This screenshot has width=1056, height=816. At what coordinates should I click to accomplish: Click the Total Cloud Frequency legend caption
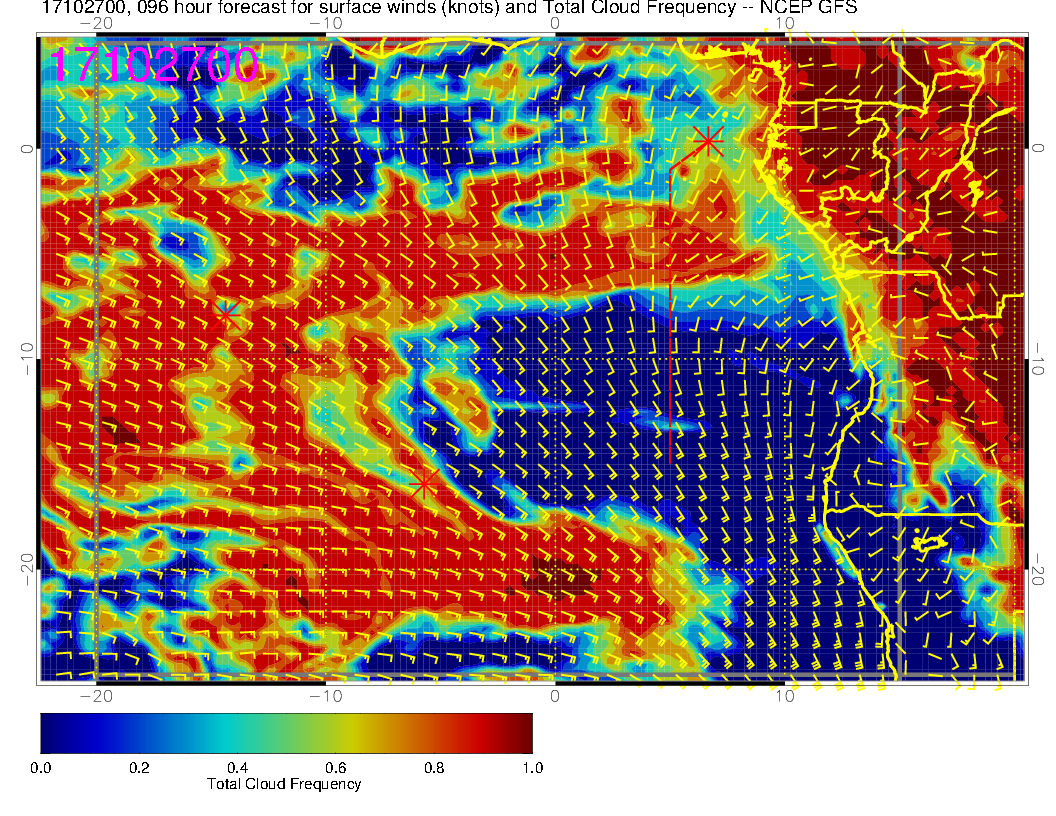(x=284, y=784)
